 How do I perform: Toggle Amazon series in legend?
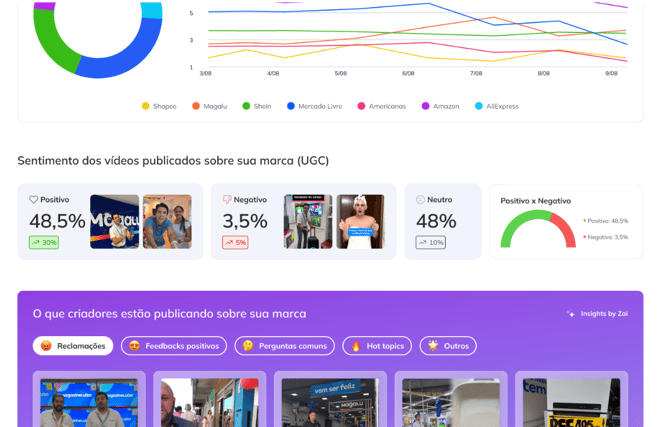(441, 106)
